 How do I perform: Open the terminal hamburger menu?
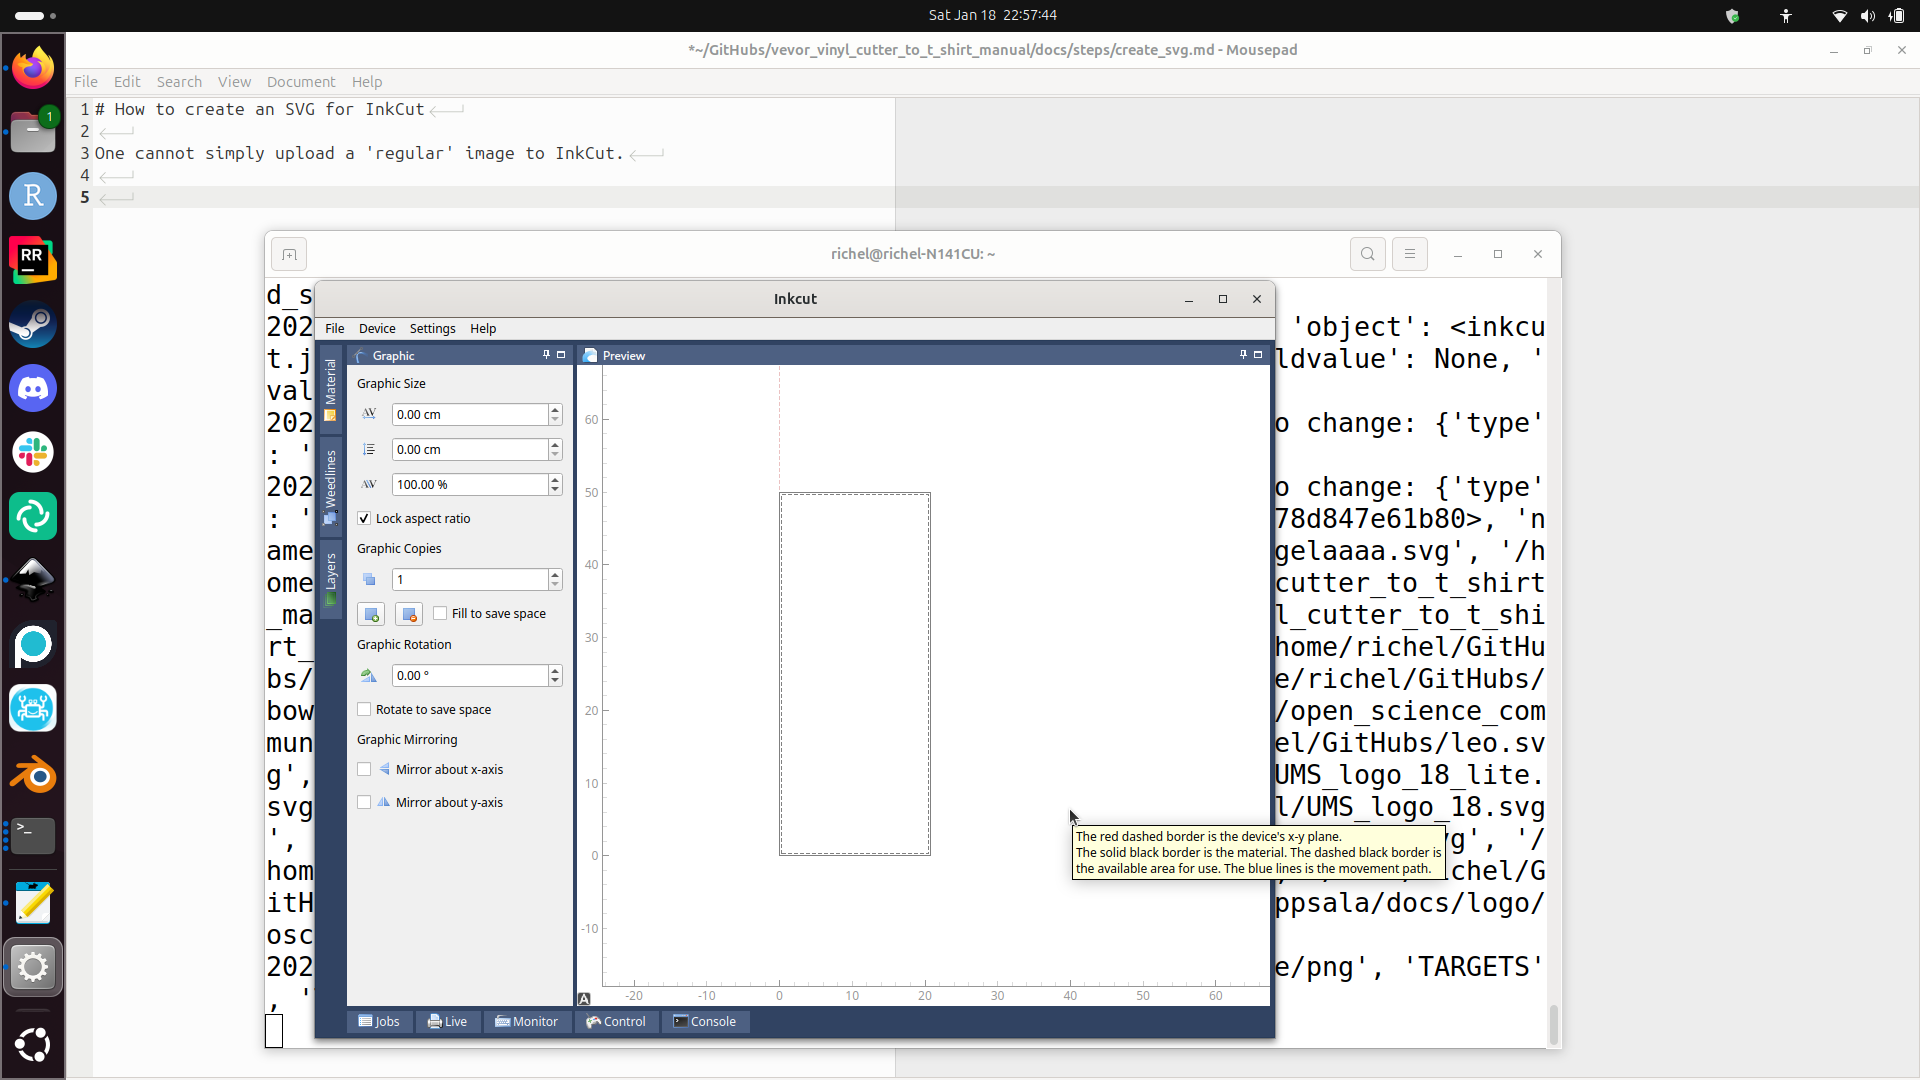(1409, 254)
